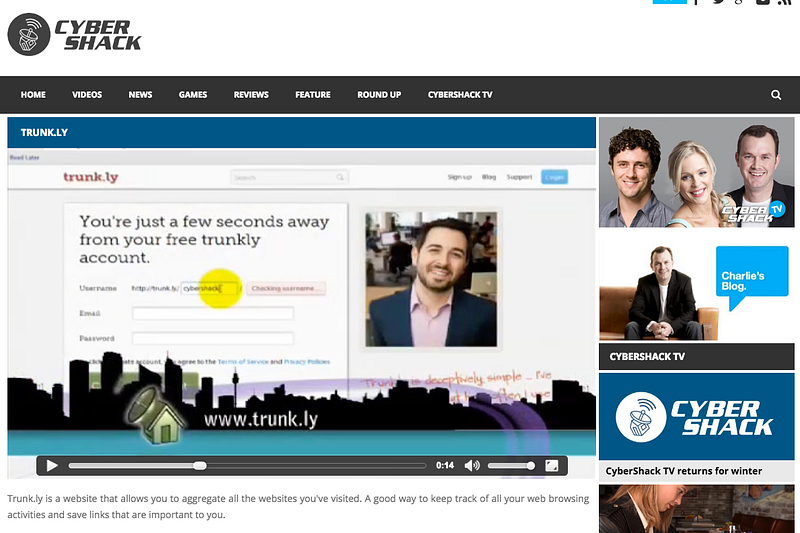
Task: Open the VIDEOS menu item
Action: (87, 95)
